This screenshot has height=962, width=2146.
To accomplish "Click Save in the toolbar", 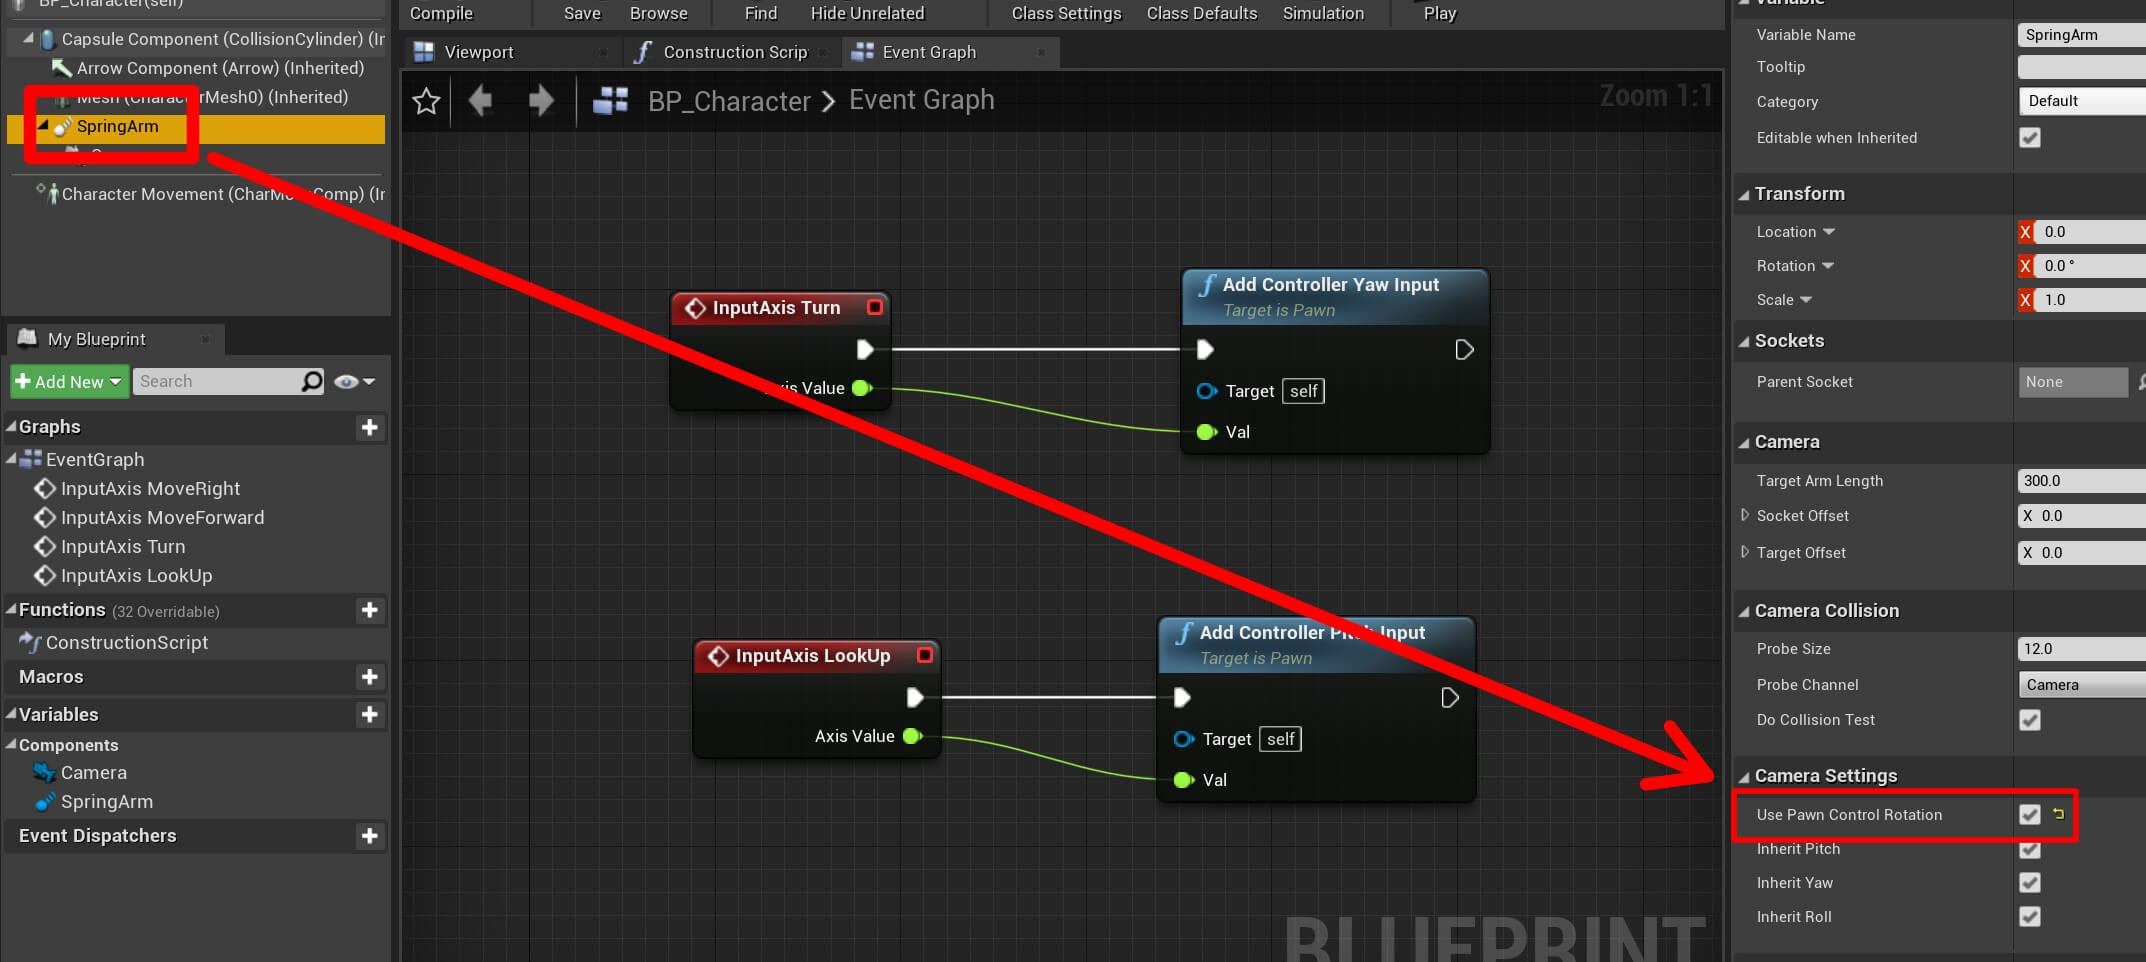I will (582, 13).
